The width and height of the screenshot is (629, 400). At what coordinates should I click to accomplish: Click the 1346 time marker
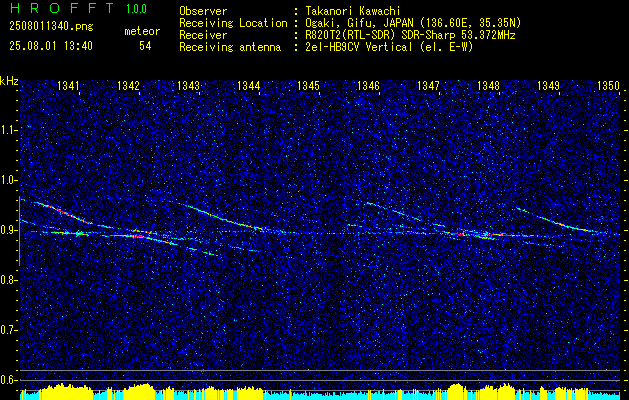[368, 85]
